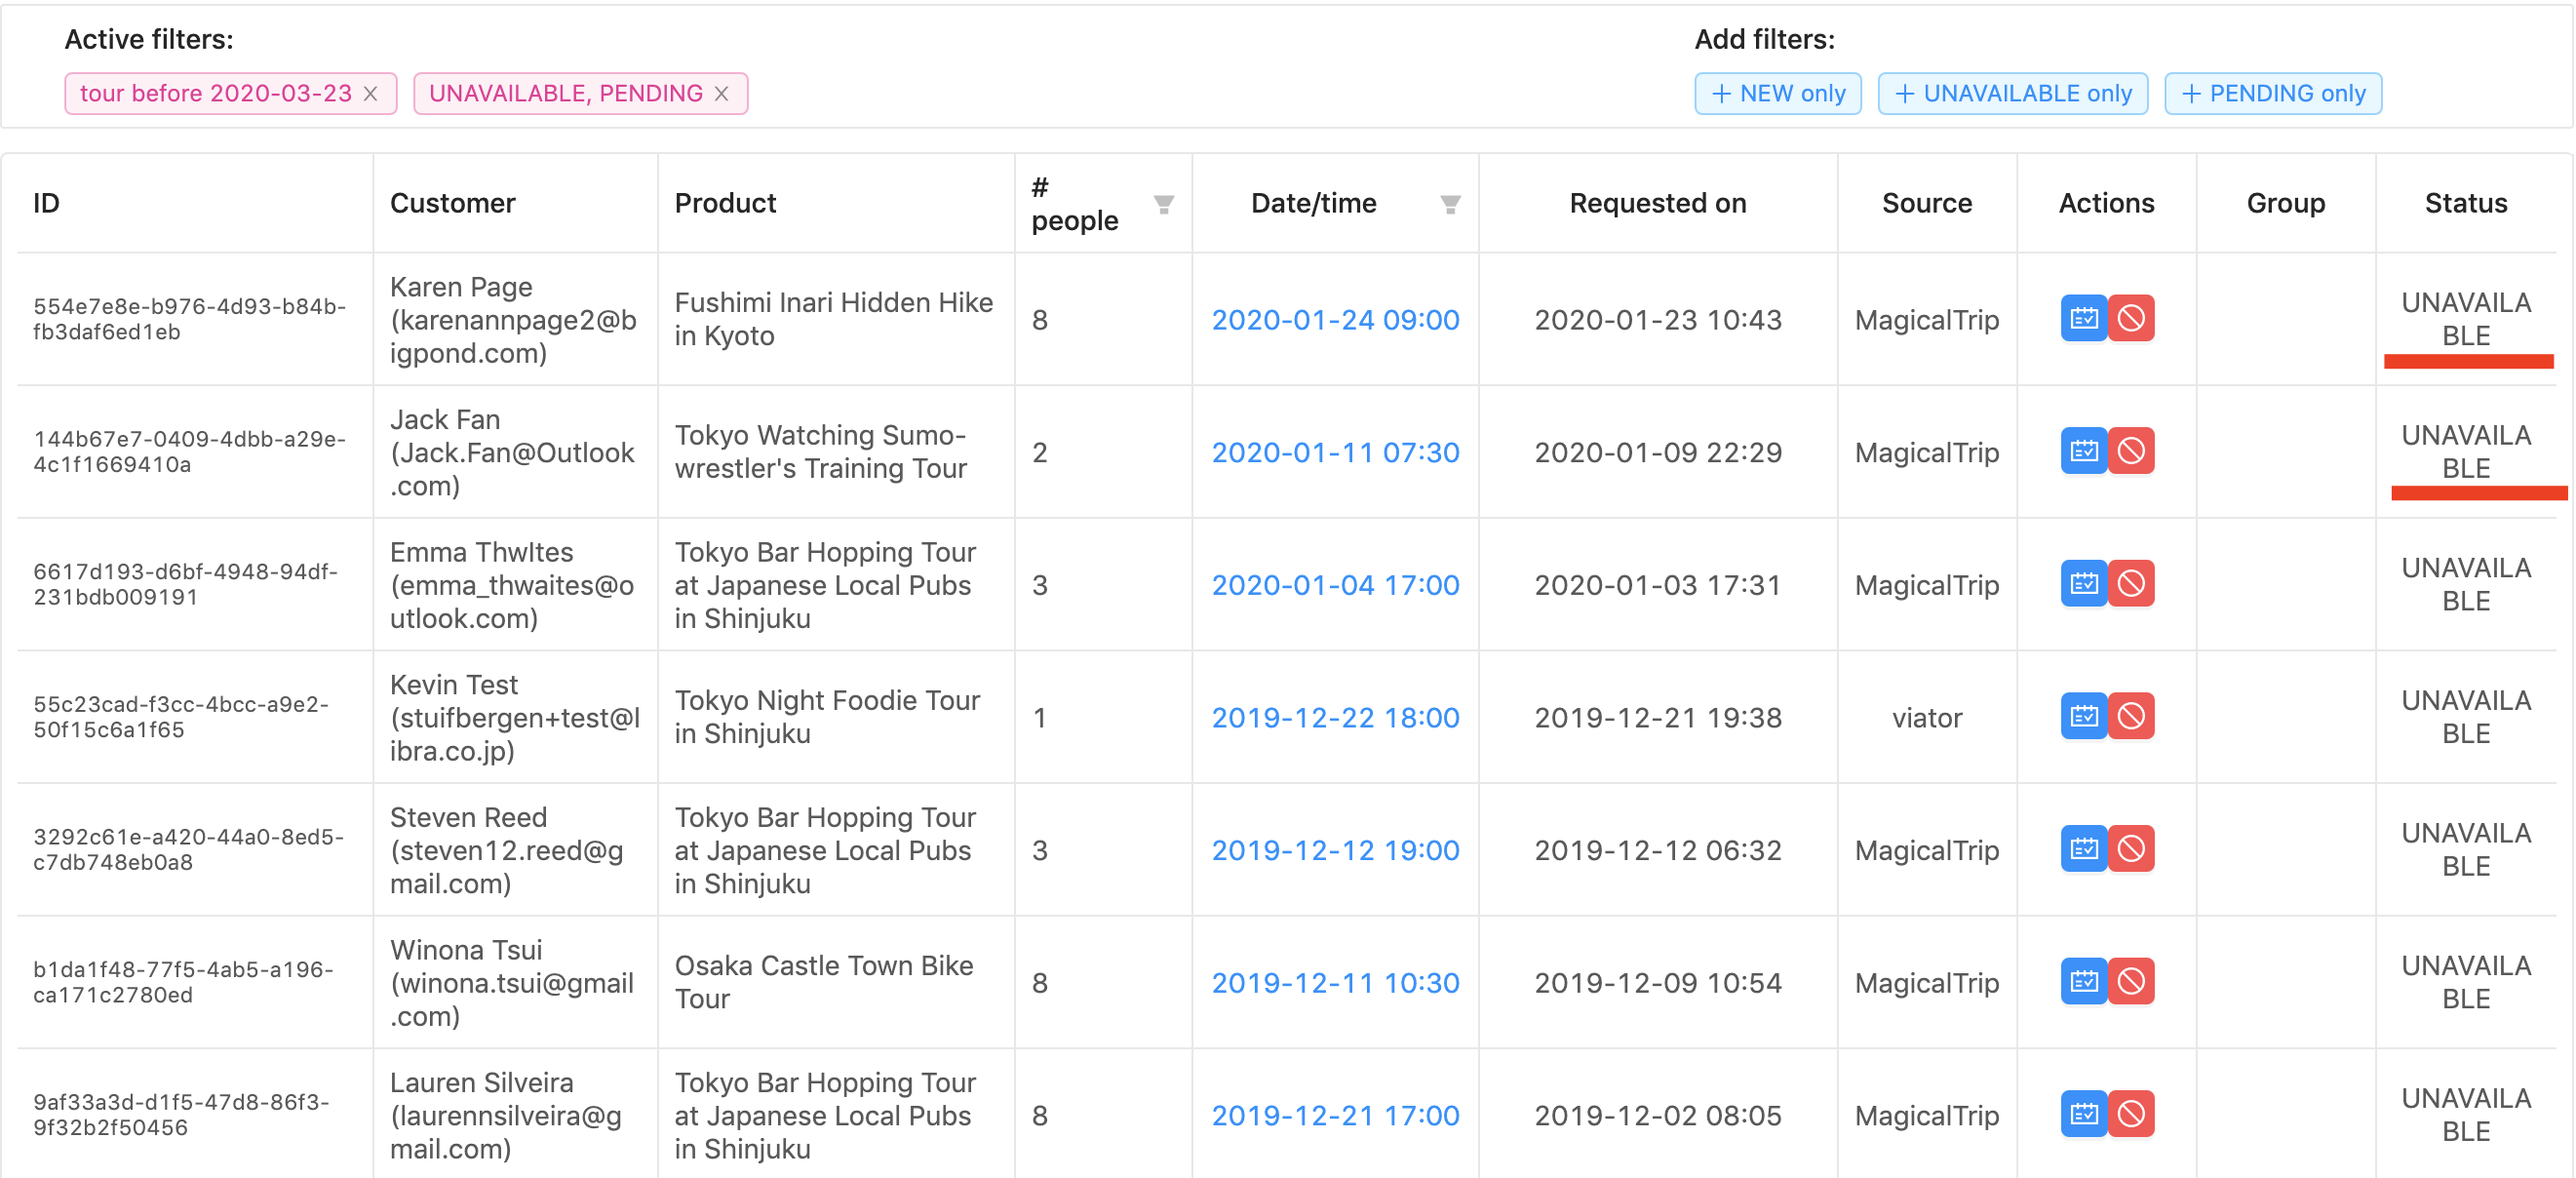Click red reject icon for Lauren Silveira
Screen dimensions: 2576x1178
2131,1114
